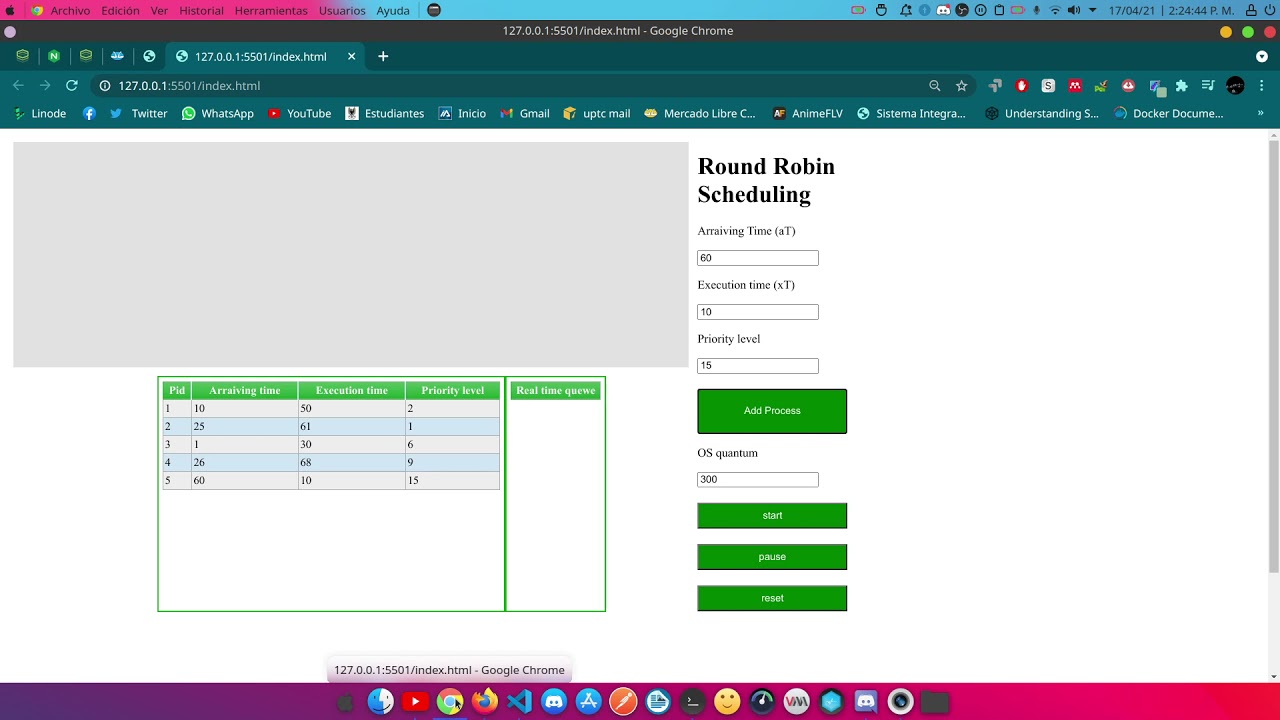
Task: Open the zoom indicator in the address bar
Action: point(935,86)
